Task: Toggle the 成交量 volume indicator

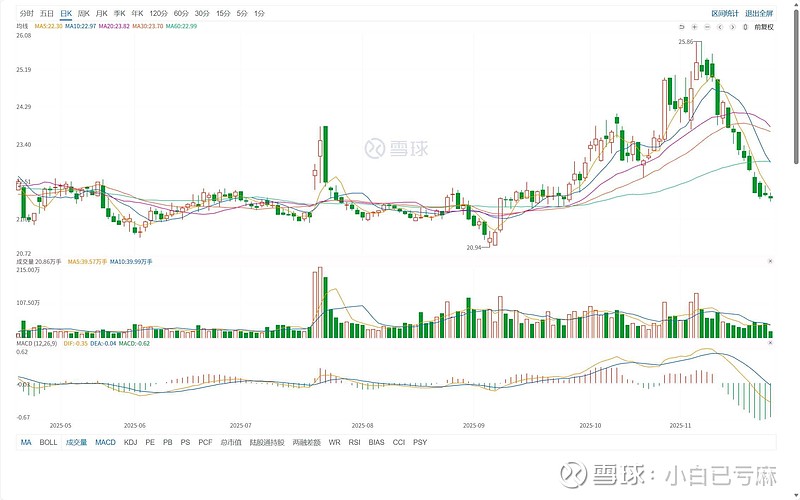Action: point(77,442)
